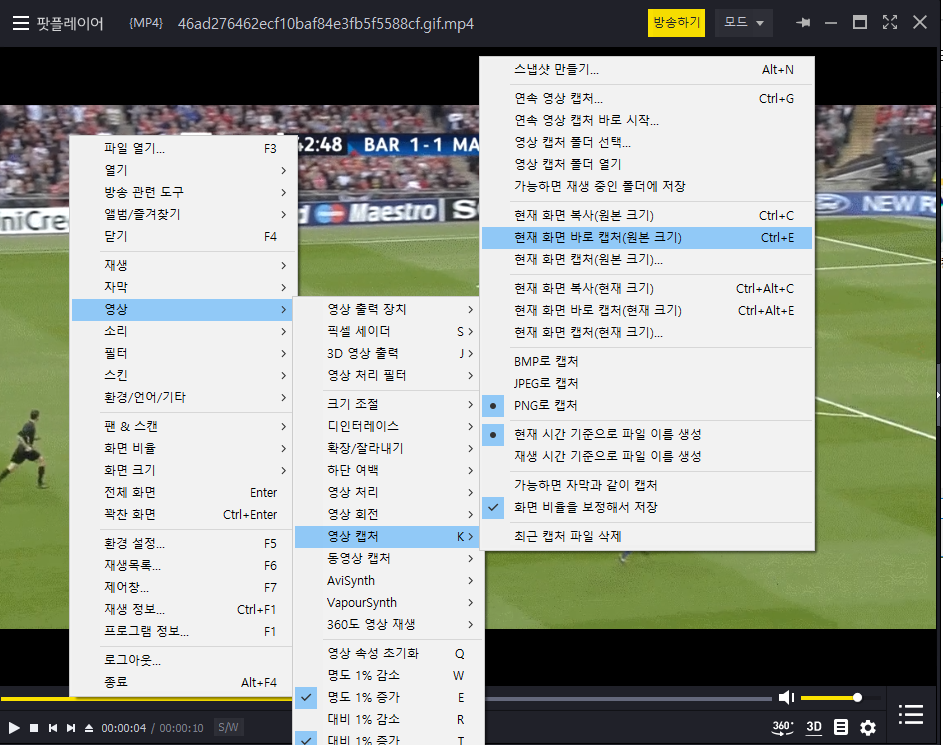Expand the 소리 submenu
Image resolution: width=943 pixels, height=745 pixels.
click(x=183, y=331)
